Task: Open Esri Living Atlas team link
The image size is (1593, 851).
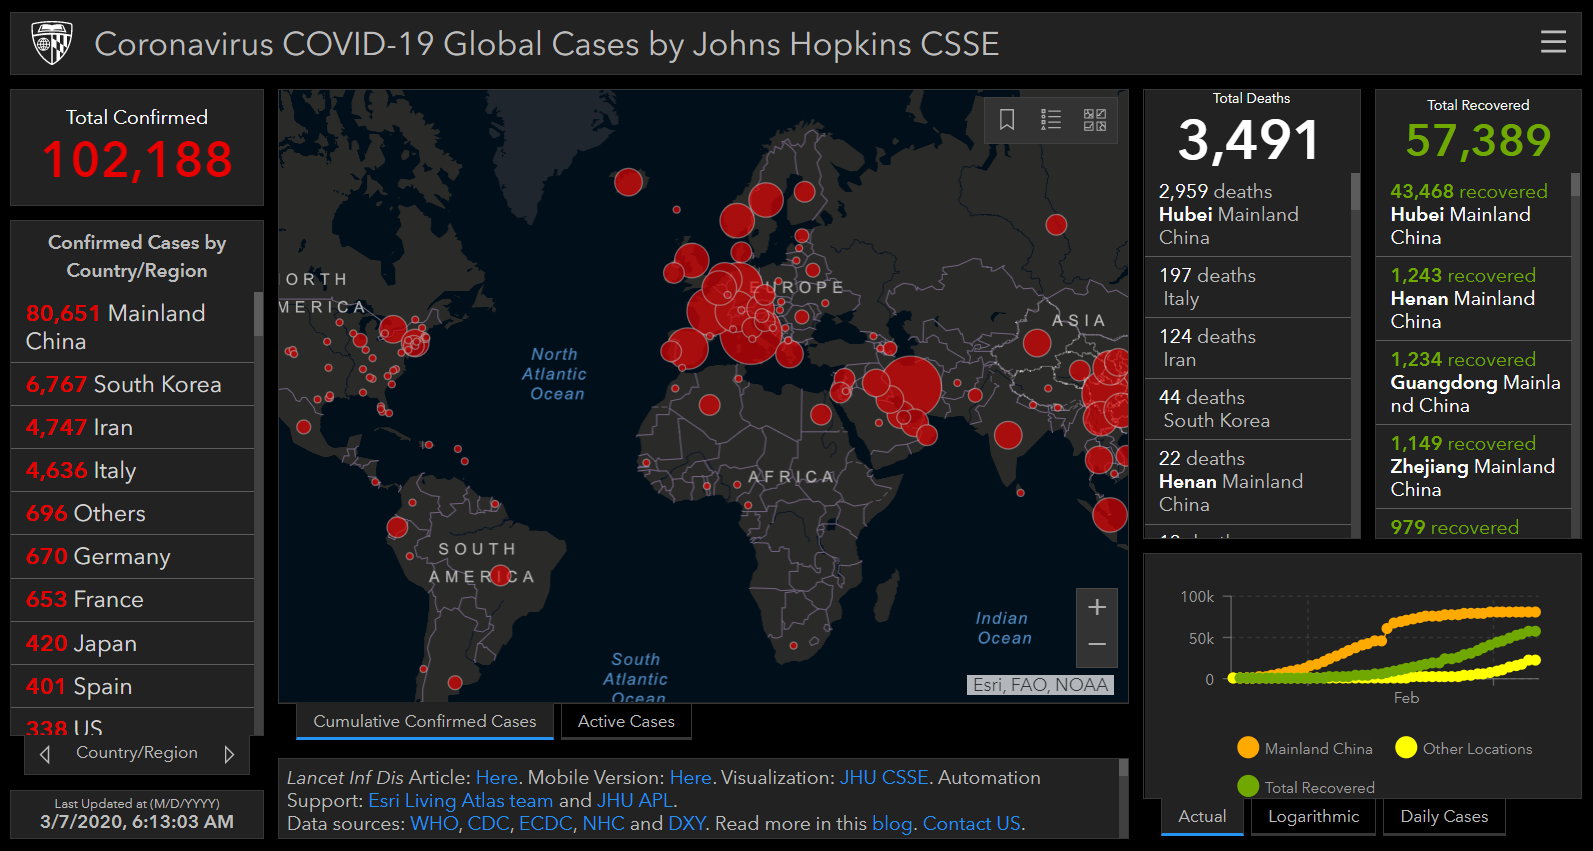Action: 460,800
